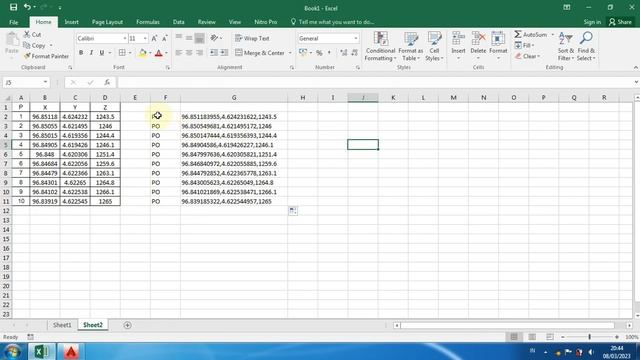Switch to the Formulas tab
Screen dimensions: 640x360
[x=148, y=22]
